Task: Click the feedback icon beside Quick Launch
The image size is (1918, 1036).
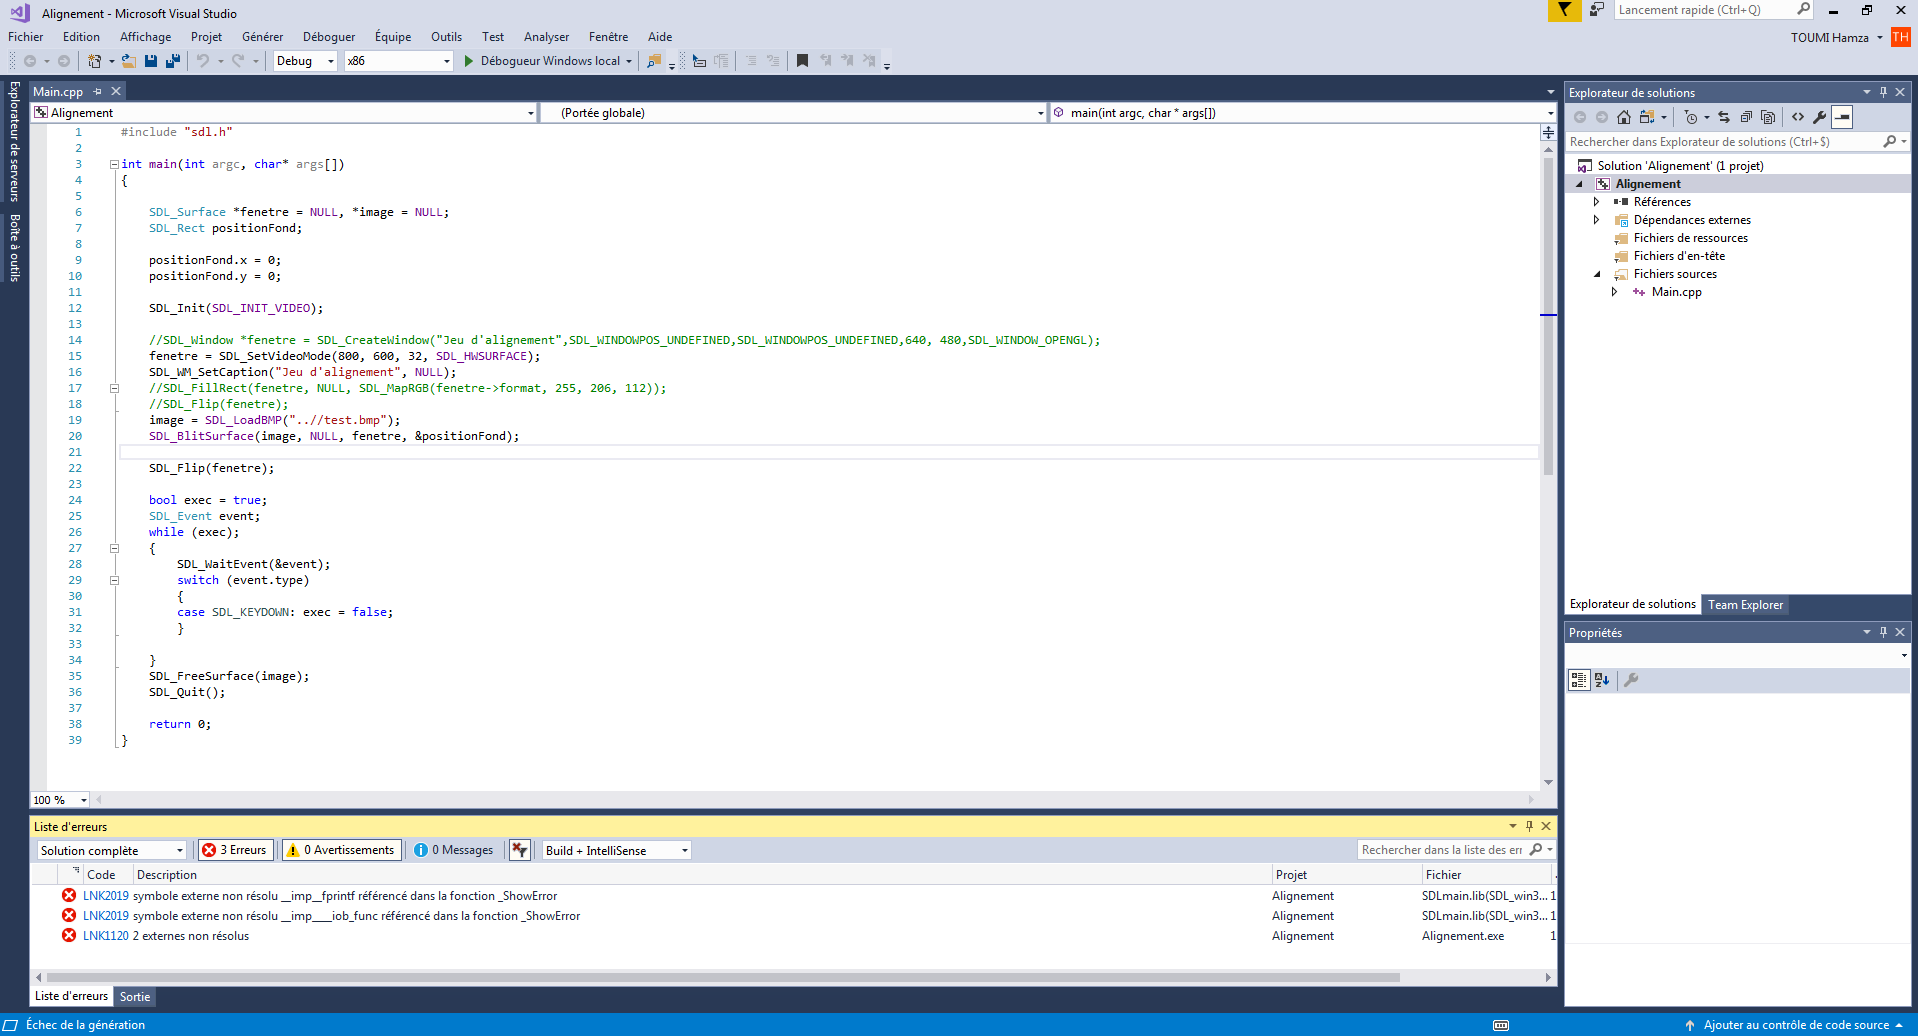Action: point(1597,10)
